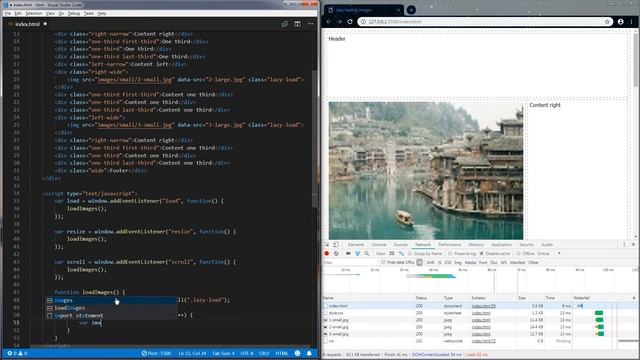Click the network search magnifier icon
The height and width of the screenshot is (360, 640).
tap(367, 253)
